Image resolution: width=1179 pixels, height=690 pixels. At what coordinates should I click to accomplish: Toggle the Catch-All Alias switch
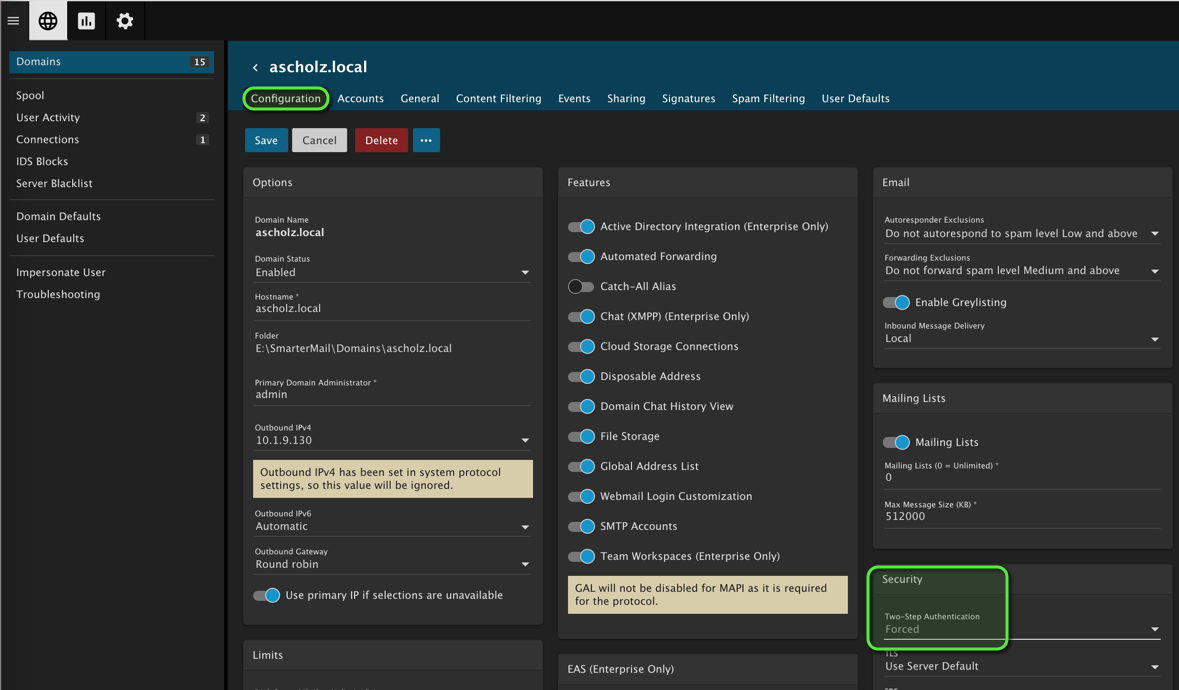[x=581, y=287]
